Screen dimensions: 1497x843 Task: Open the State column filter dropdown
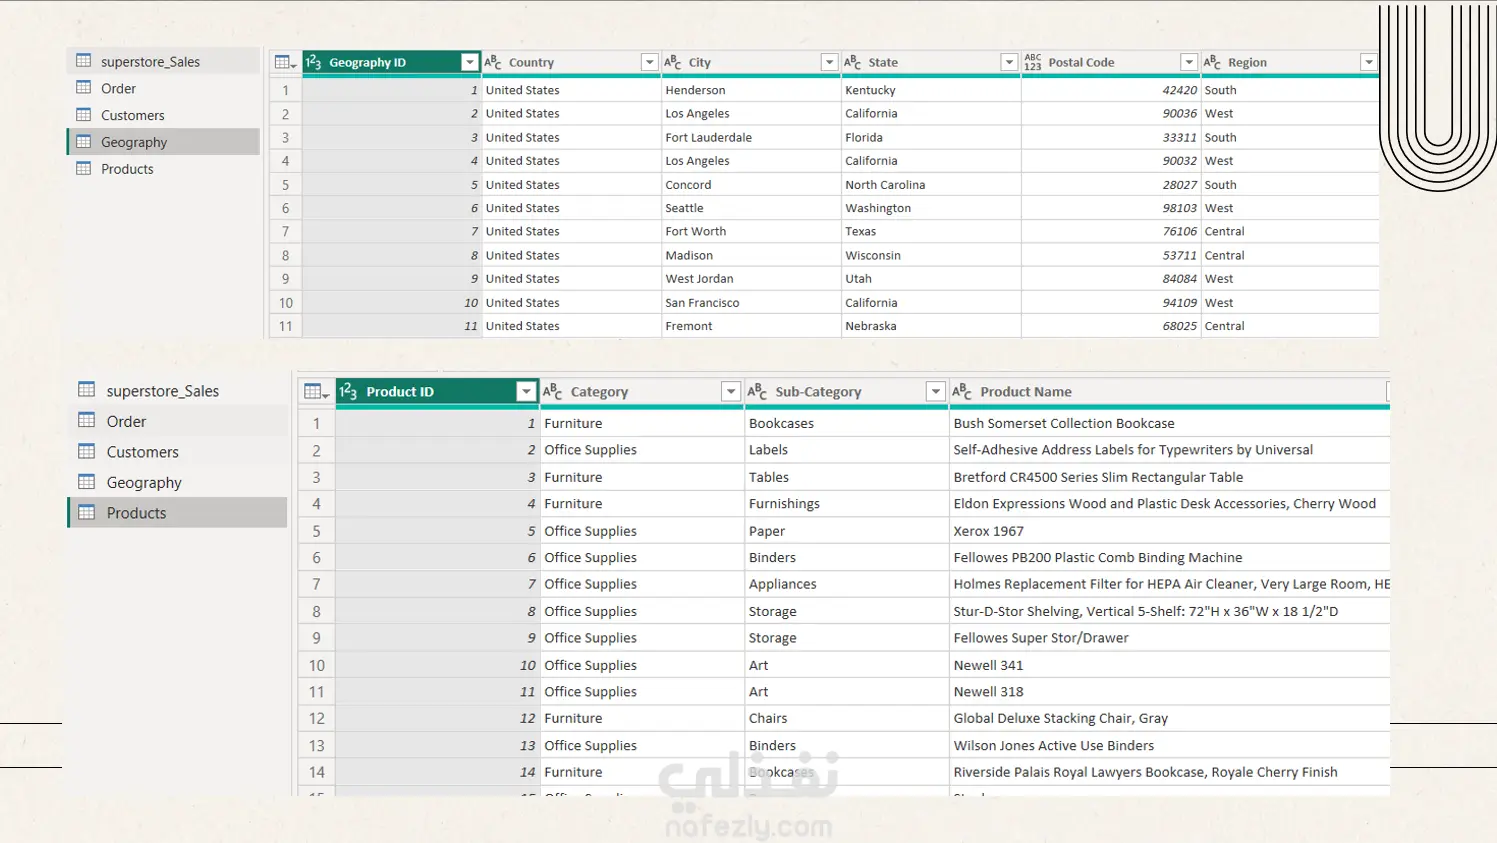point(1009,62)
